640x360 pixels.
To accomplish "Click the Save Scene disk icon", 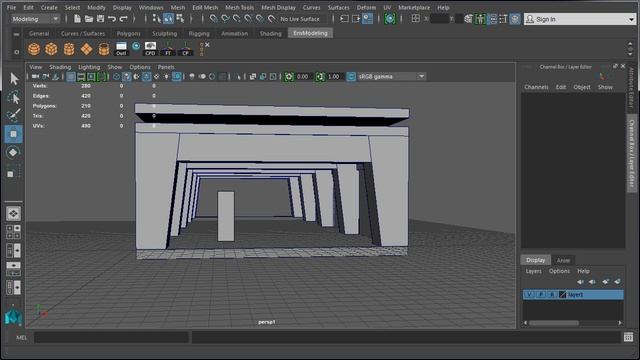I will point(100,19).
